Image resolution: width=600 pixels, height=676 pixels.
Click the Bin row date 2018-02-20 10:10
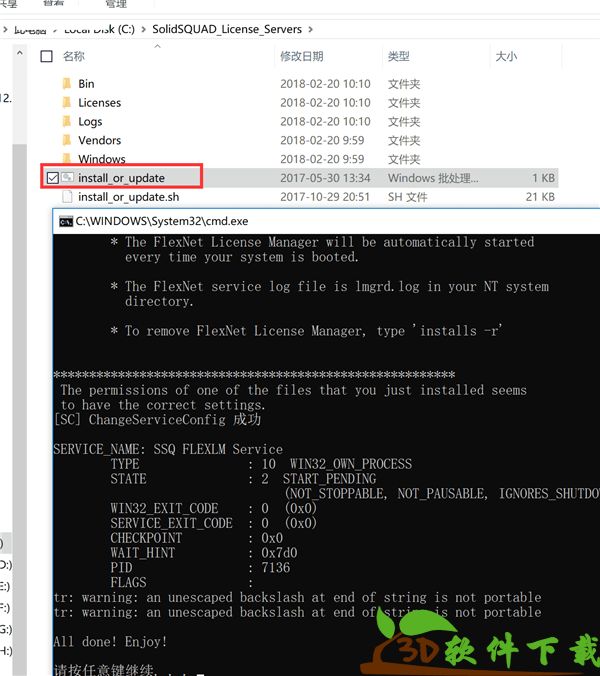[325, 84]
